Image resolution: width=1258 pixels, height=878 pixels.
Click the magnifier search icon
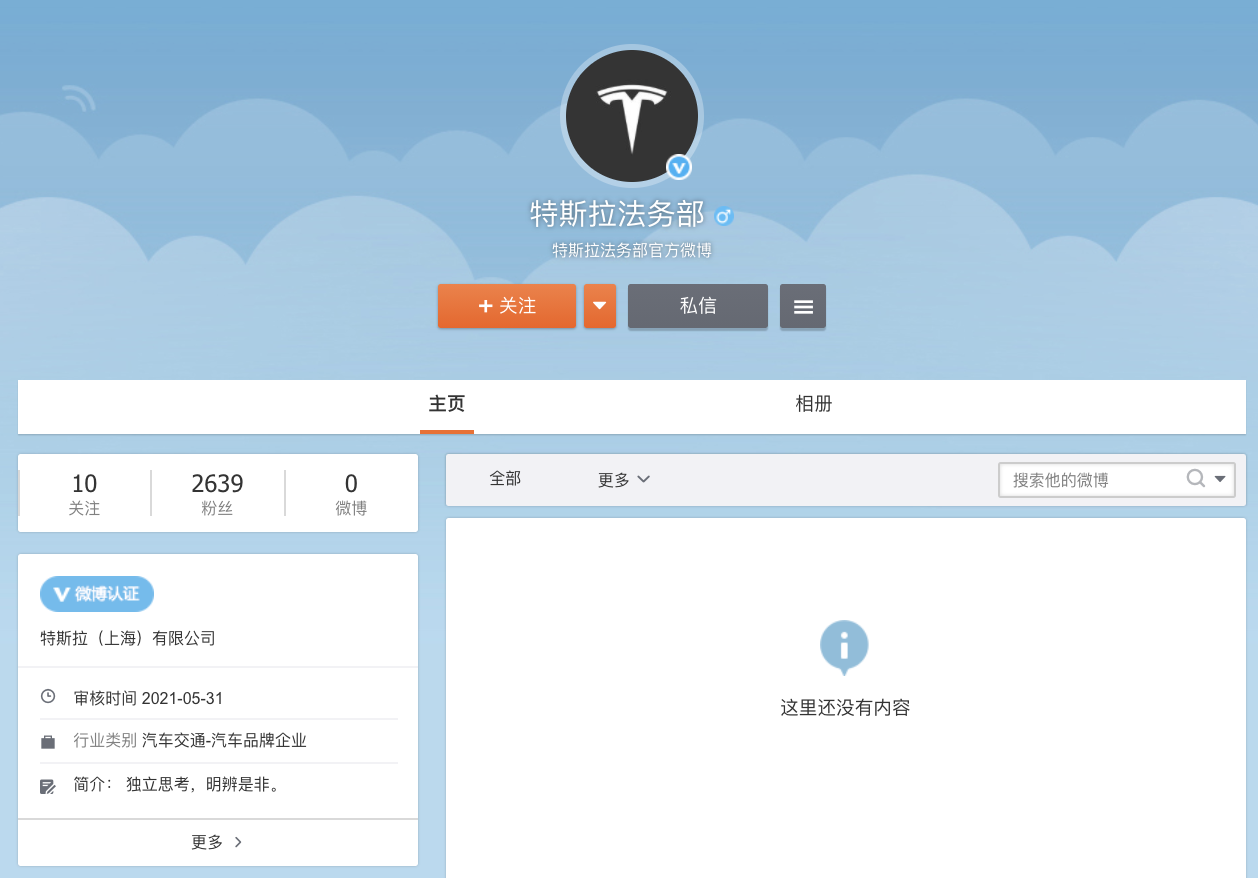click(1195, 479)
